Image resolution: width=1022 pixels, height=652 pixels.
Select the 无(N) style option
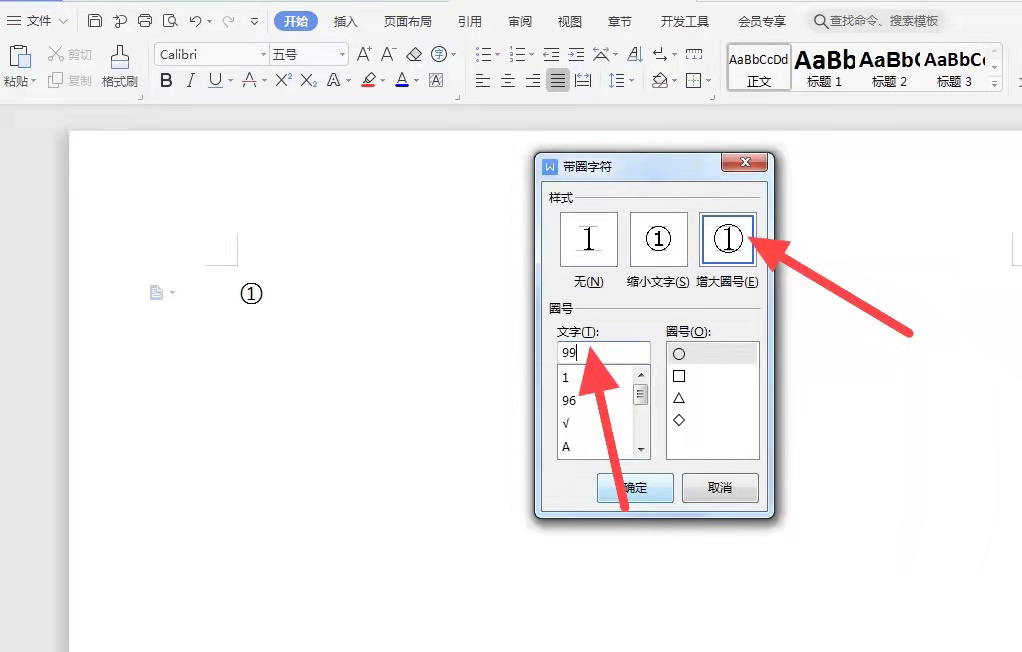coord(589,239)
